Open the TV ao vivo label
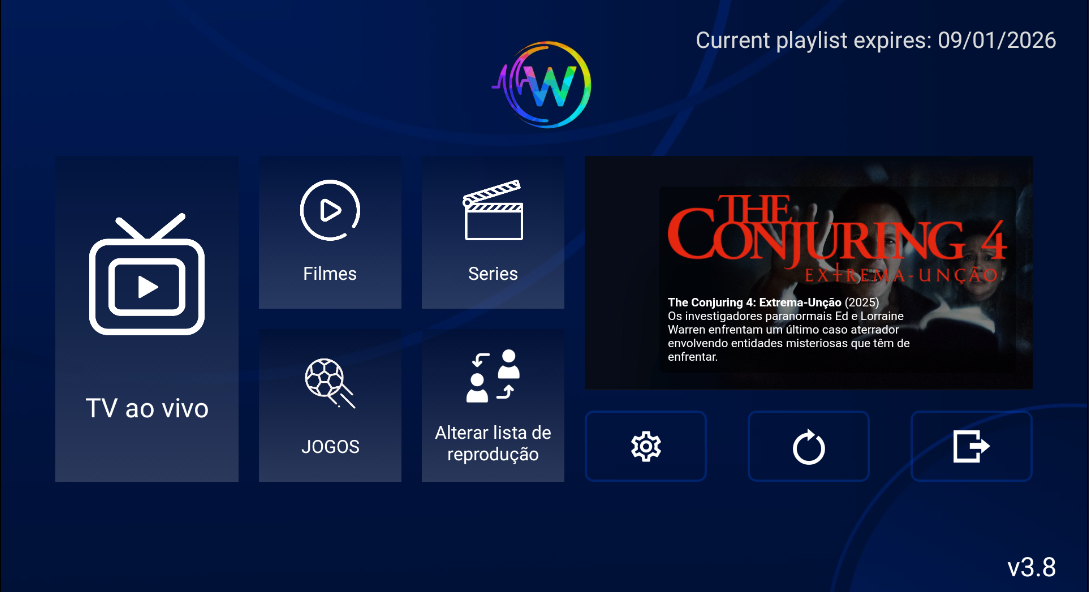 (x=147, y=408)
